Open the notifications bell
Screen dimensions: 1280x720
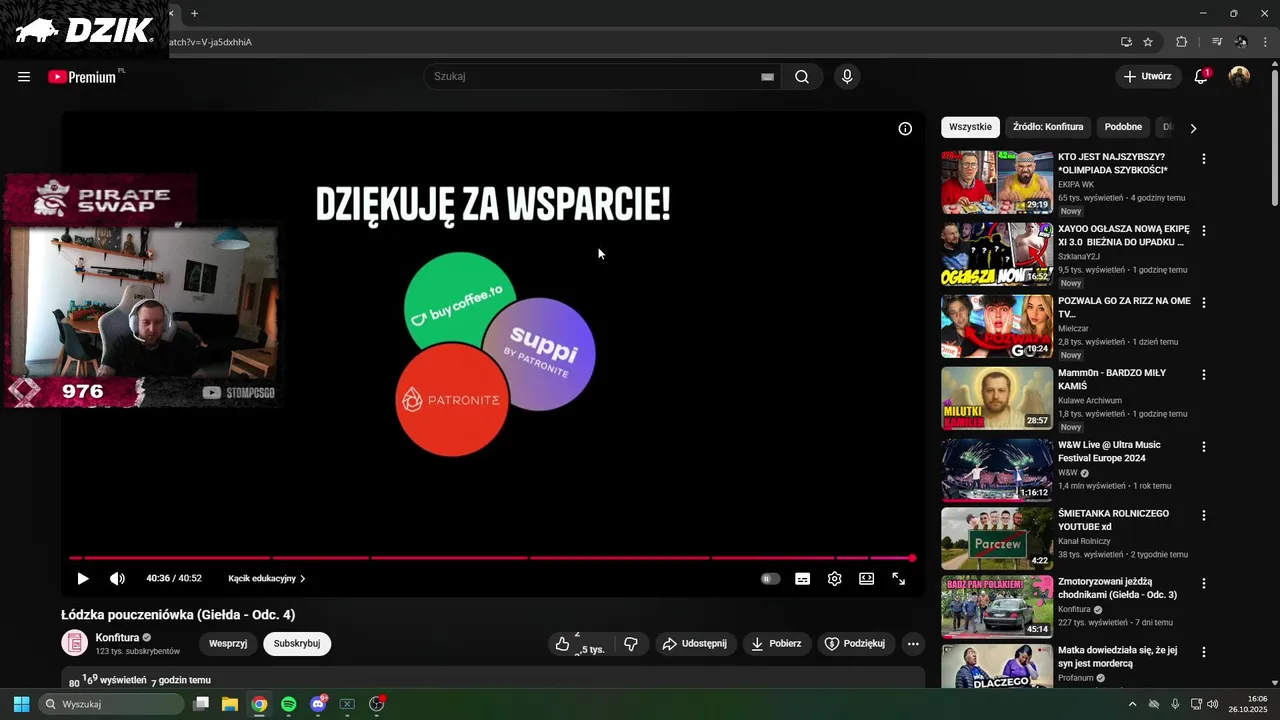tap(1202, 77)
